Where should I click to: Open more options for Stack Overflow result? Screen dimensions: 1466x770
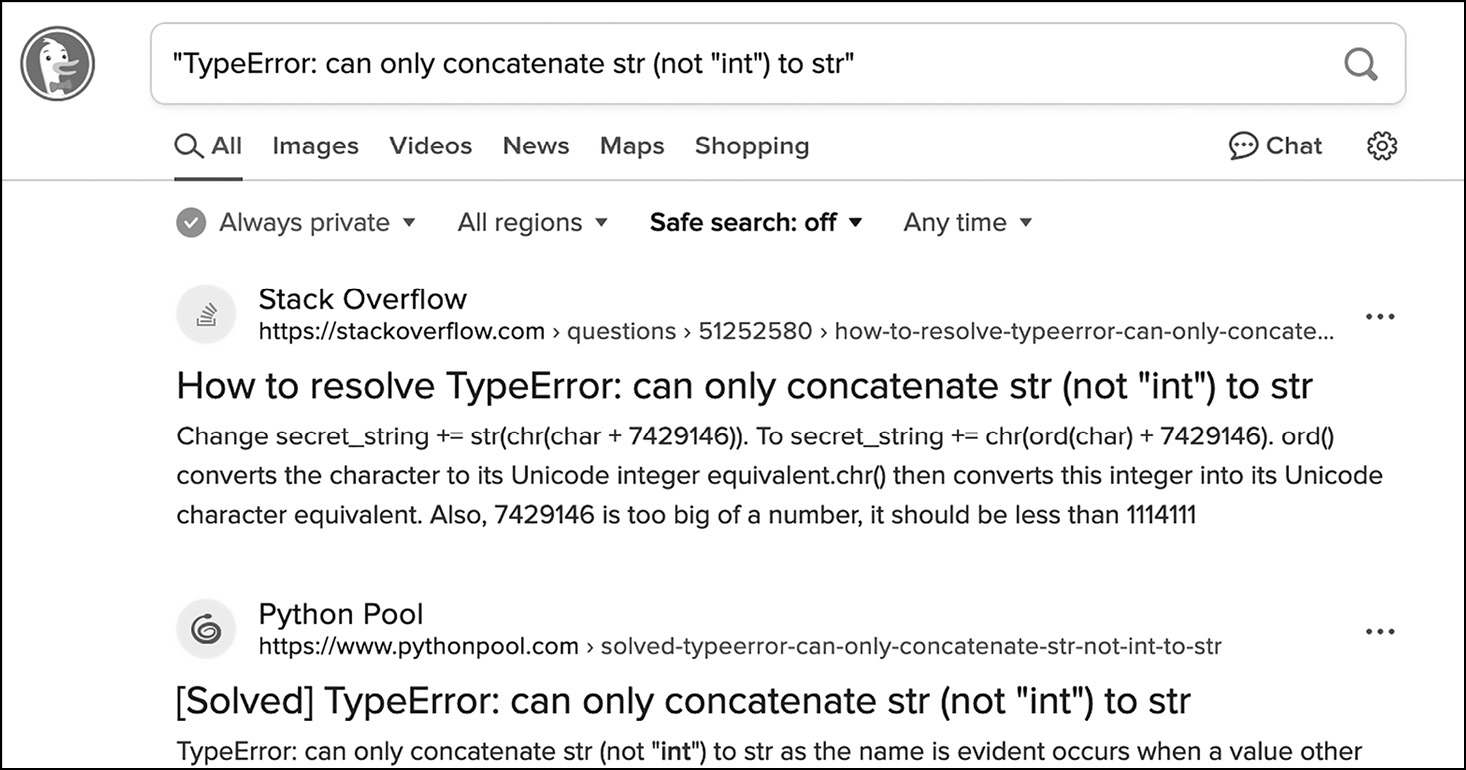pos(1379,317)
